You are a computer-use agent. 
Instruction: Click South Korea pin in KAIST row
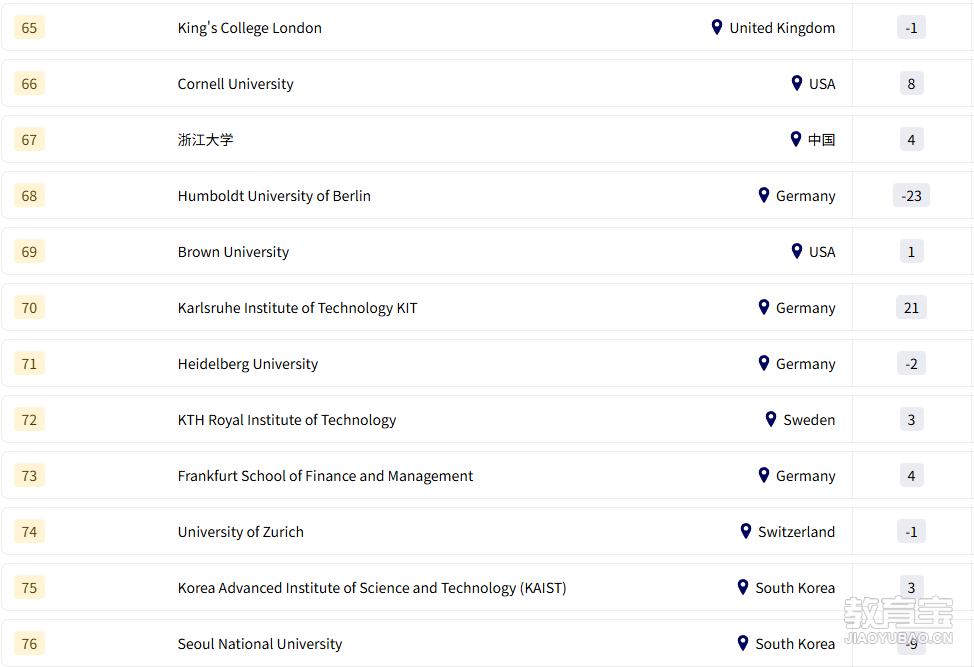(x=742, y=587)
